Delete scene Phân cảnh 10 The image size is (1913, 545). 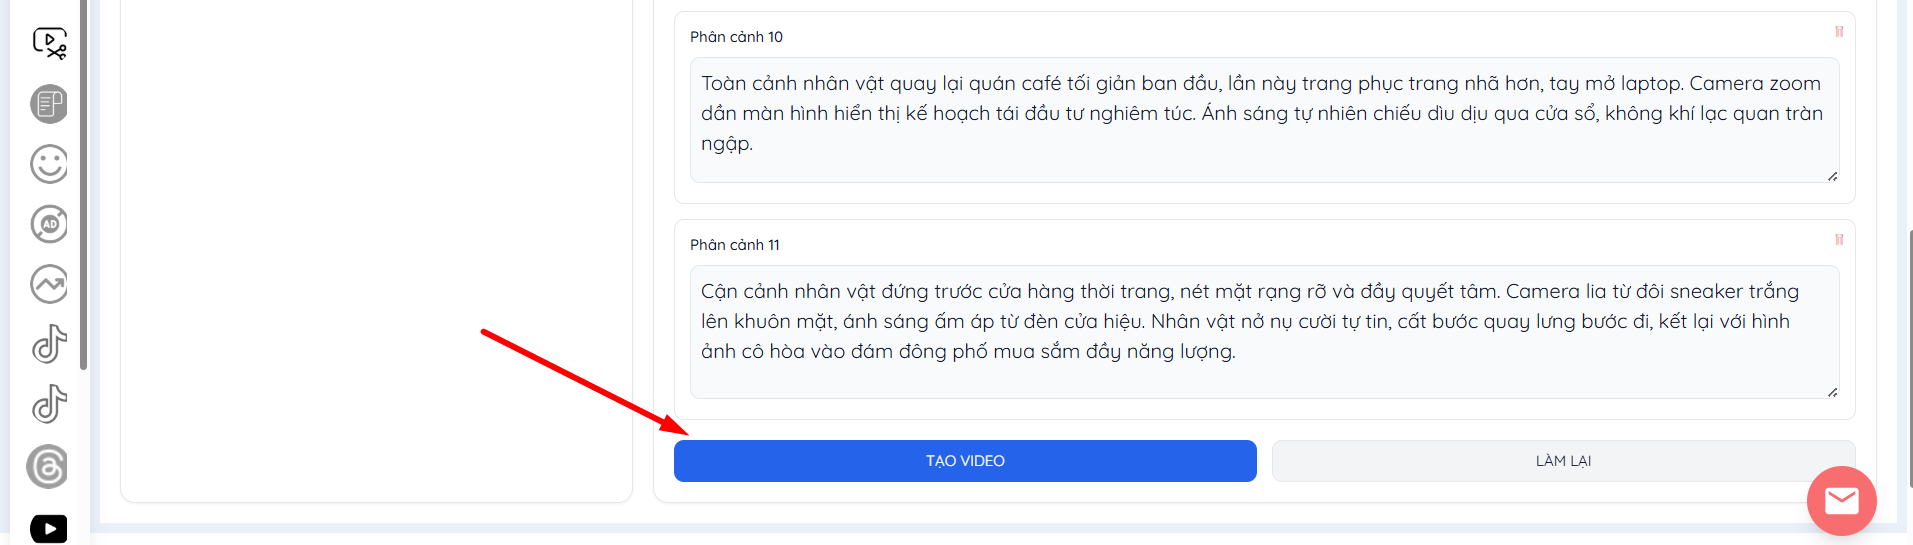[1839, 32]
